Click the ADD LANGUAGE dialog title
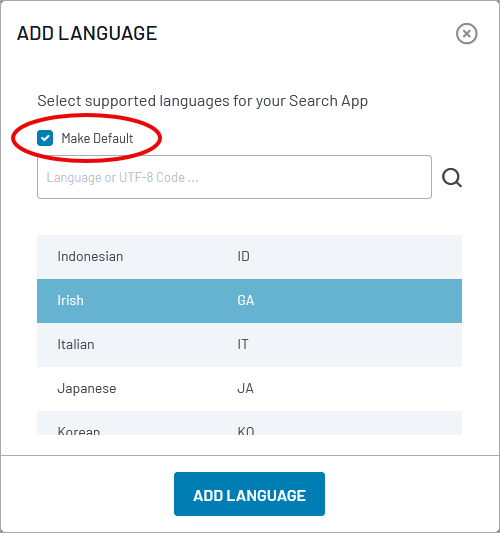This screenshot has width=500, height=533. pyautogui.click(x=87, y=33)
